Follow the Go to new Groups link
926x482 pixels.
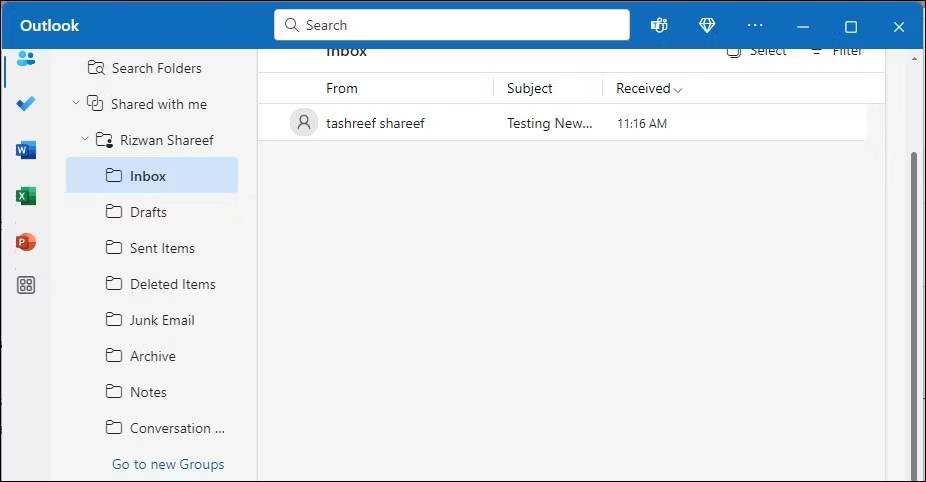pos(168,464)
